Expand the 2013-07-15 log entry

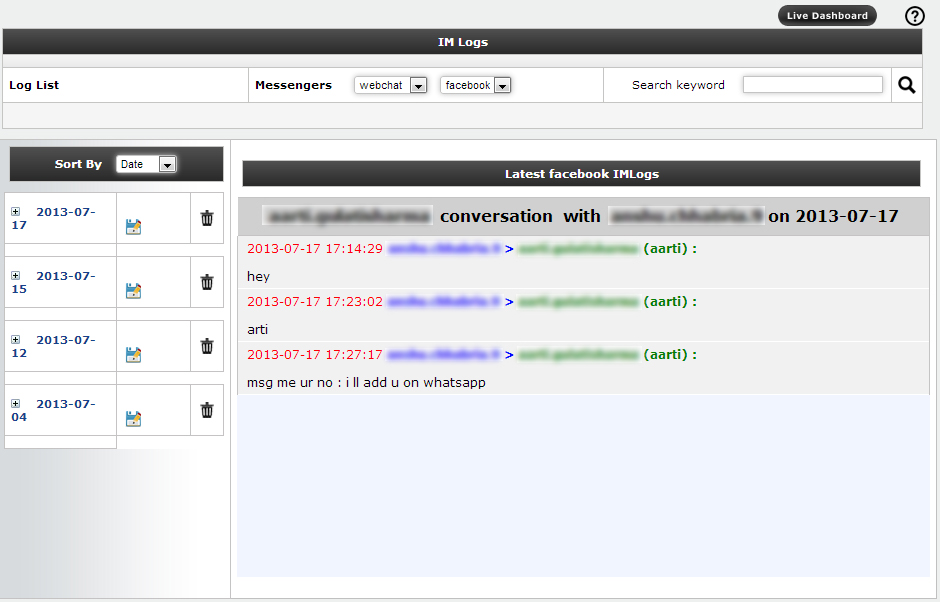tap(15, 276)
